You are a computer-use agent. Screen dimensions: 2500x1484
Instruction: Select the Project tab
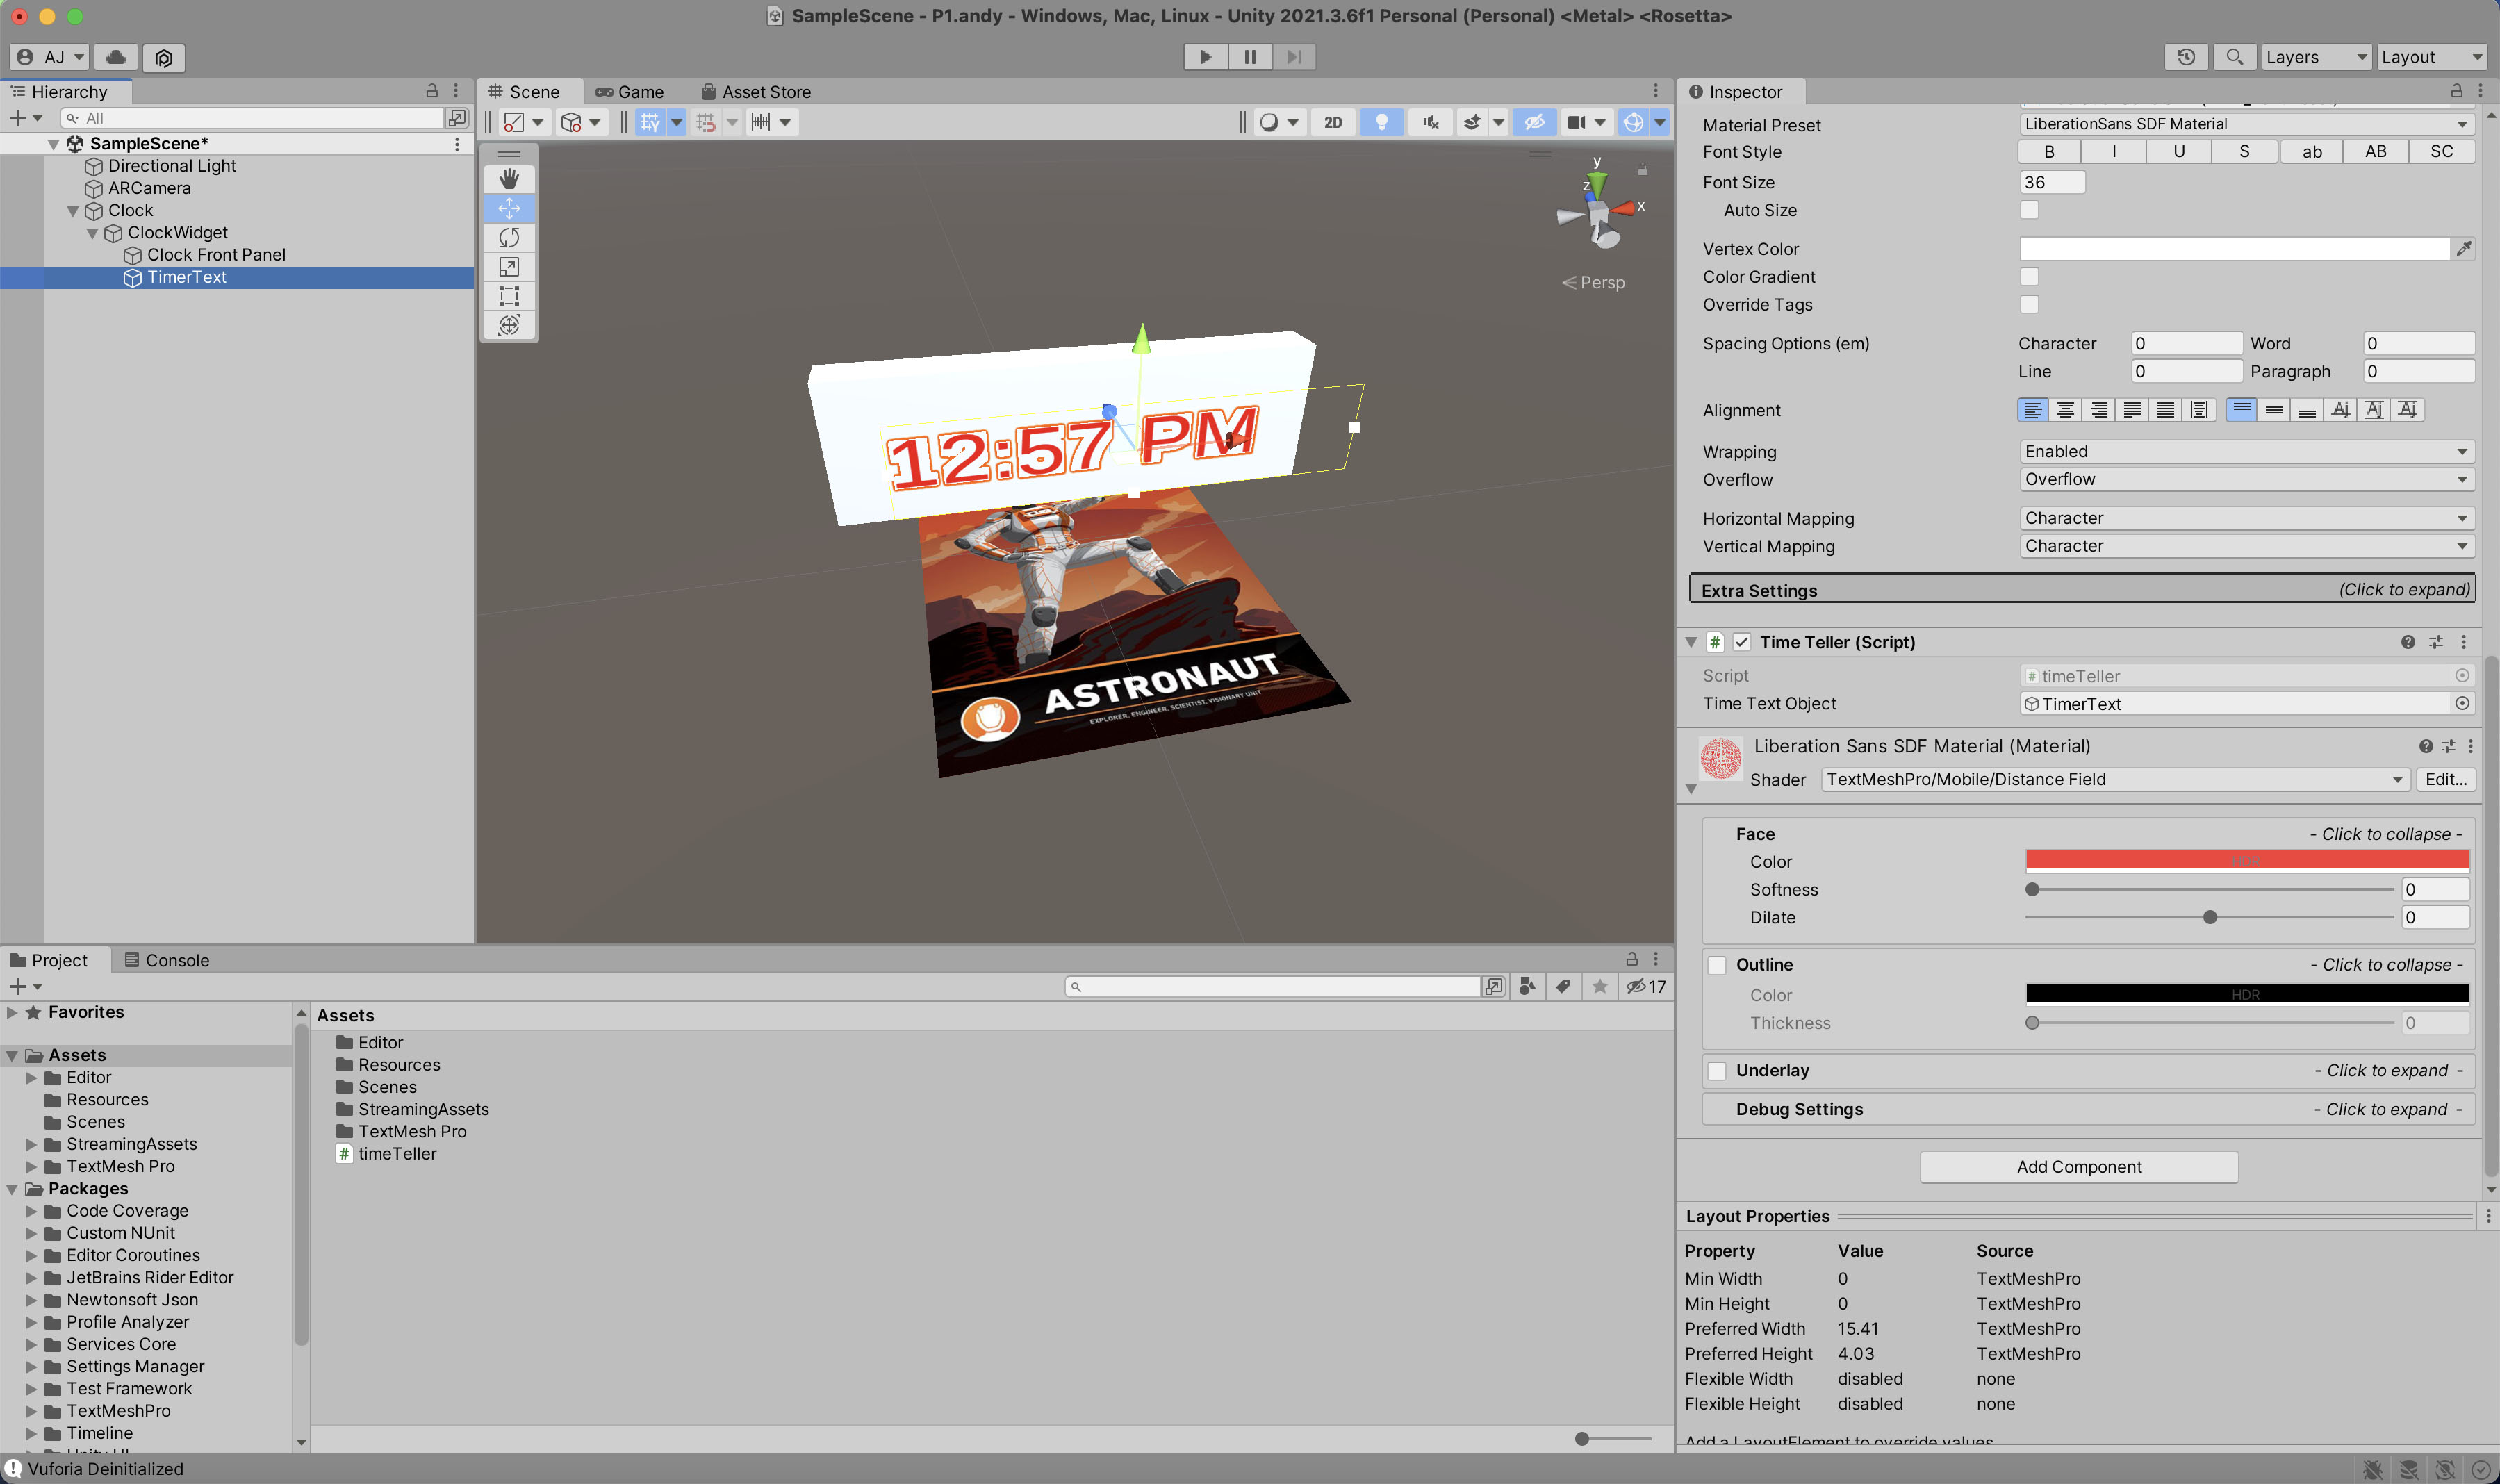(x=49, y=960)
